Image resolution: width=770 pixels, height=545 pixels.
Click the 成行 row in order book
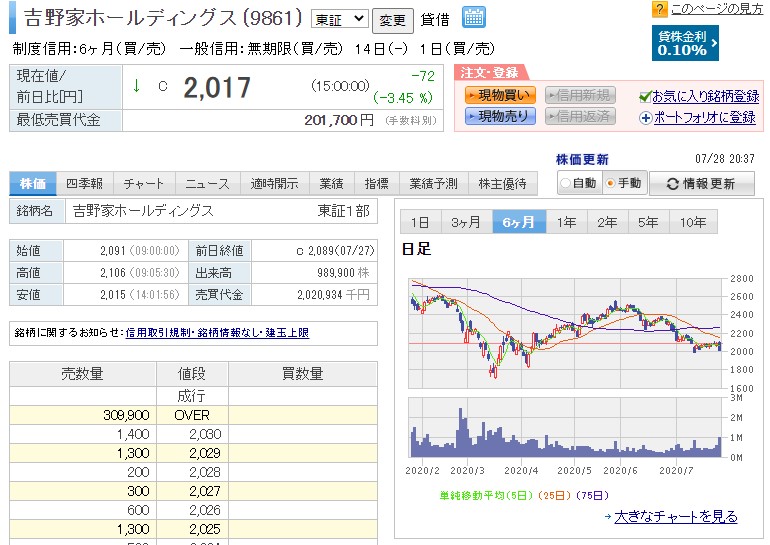point(193,396)
